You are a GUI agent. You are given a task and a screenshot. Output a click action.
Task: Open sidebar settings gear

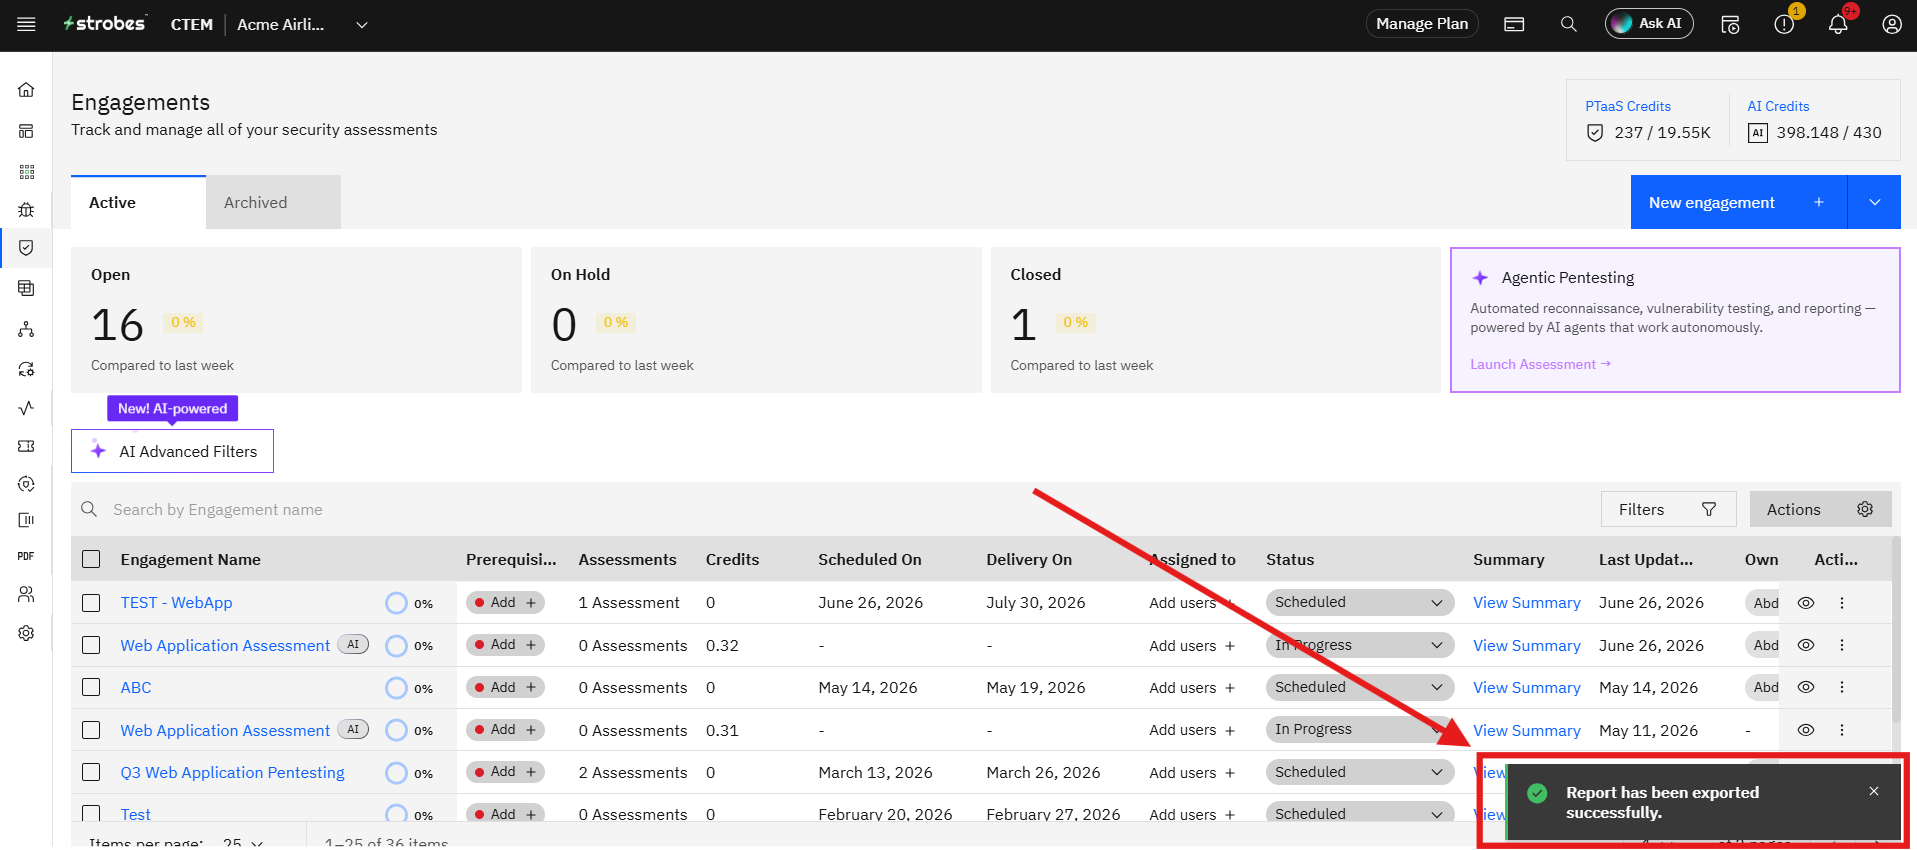pyautogui.click(x=26, y=633)
